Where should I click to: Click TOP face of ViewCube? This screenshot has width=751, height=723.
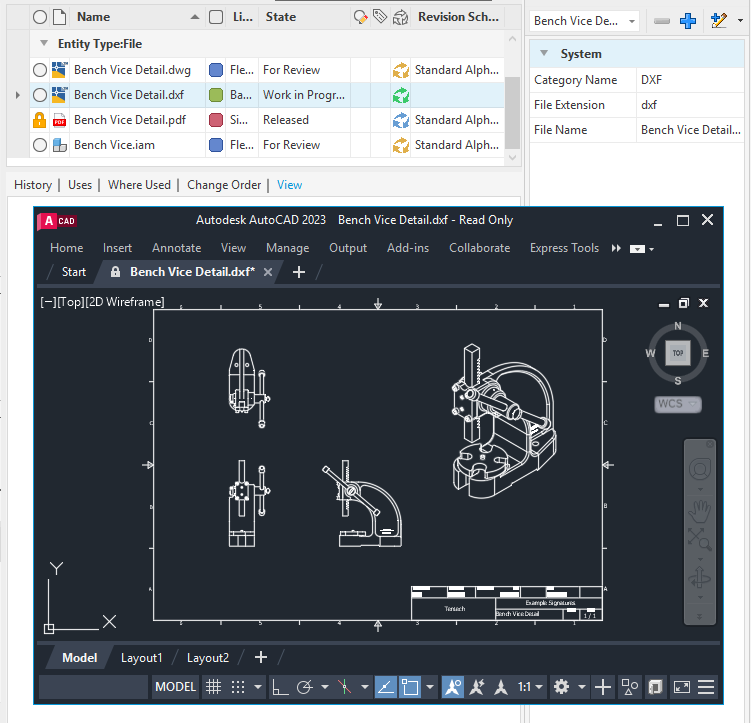(x=678, y=353)
